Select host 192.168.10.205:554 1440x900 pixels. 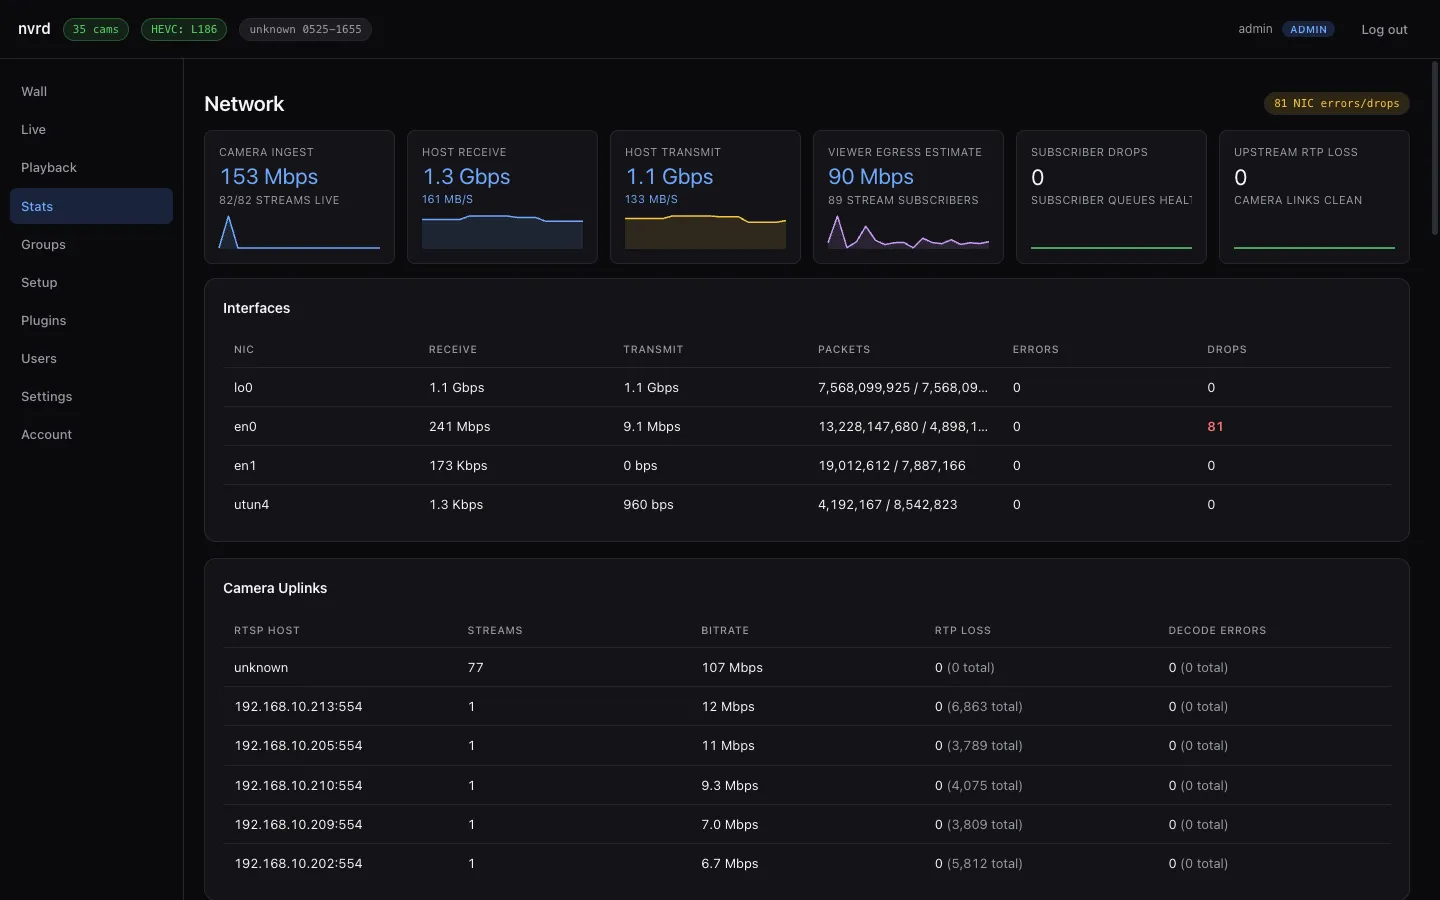(x=298, y=745)
